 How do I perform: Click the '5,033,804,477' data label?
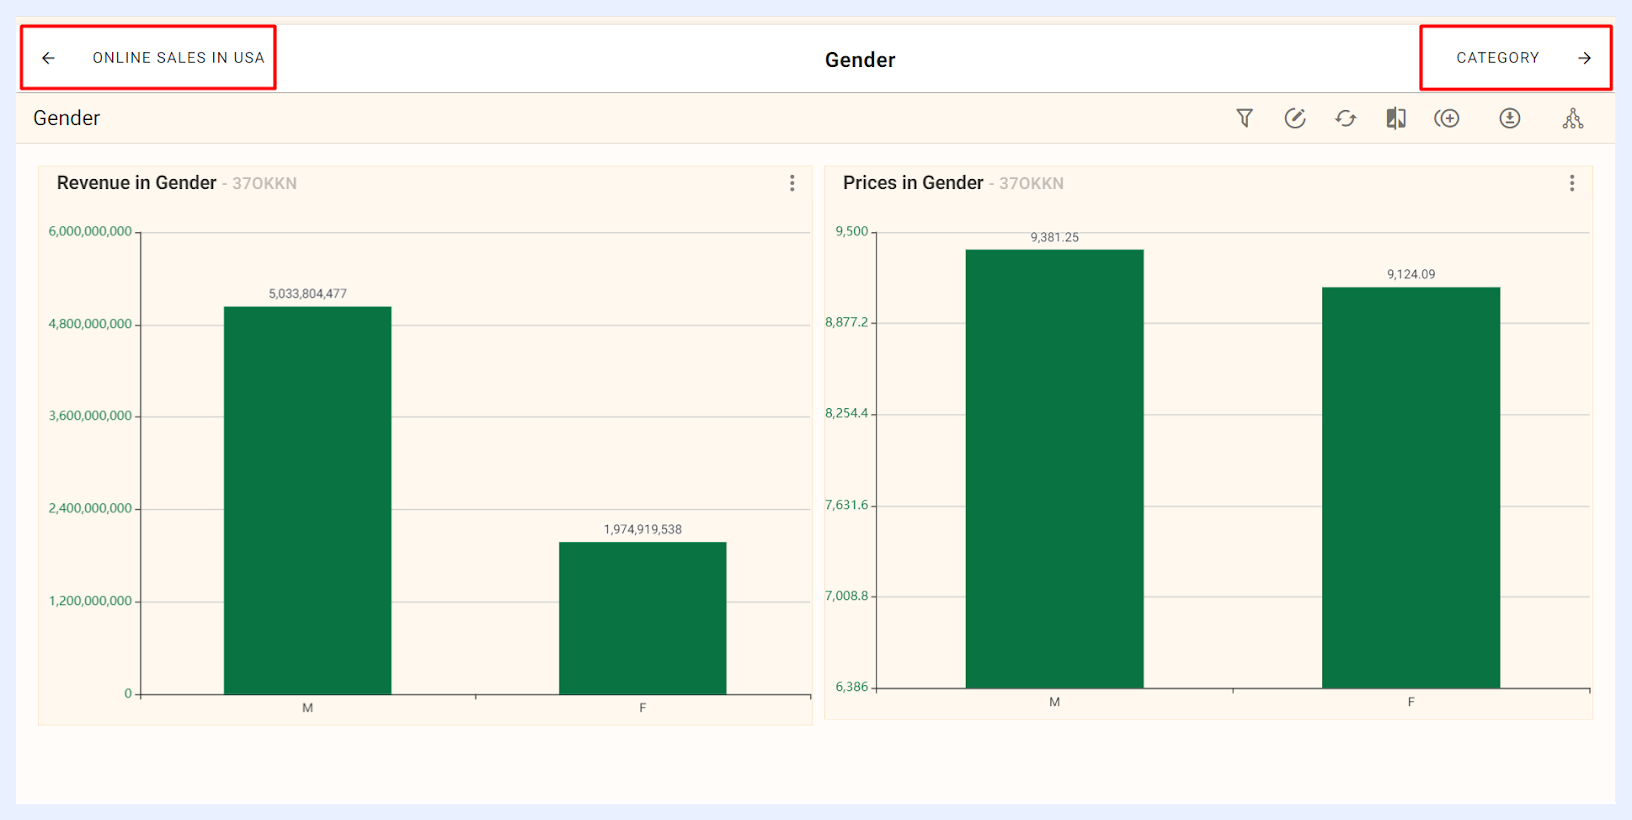[x=308, y=294]
